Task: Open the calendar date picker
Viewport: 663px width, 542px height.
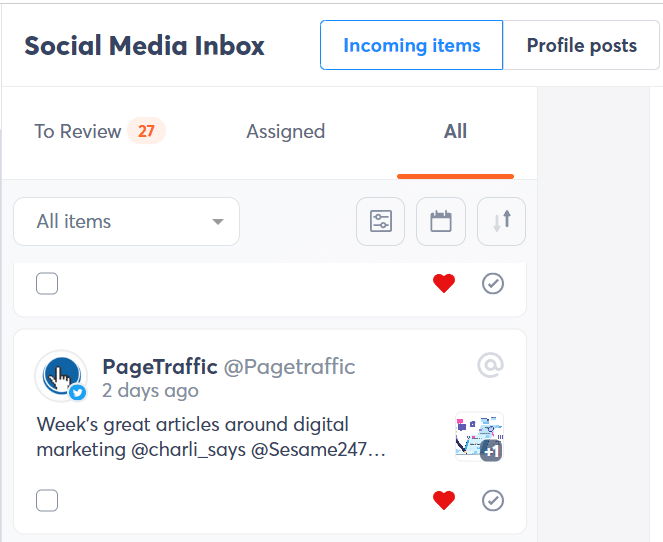Action: point(441,221)
